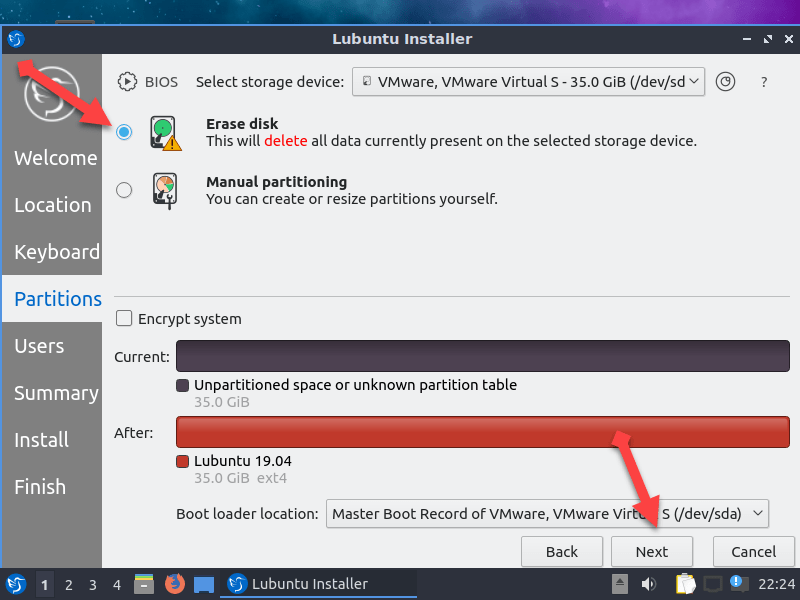Click the clipboard tray icon
Viewport: 800px width, 600px height.
tap(685, 584)
